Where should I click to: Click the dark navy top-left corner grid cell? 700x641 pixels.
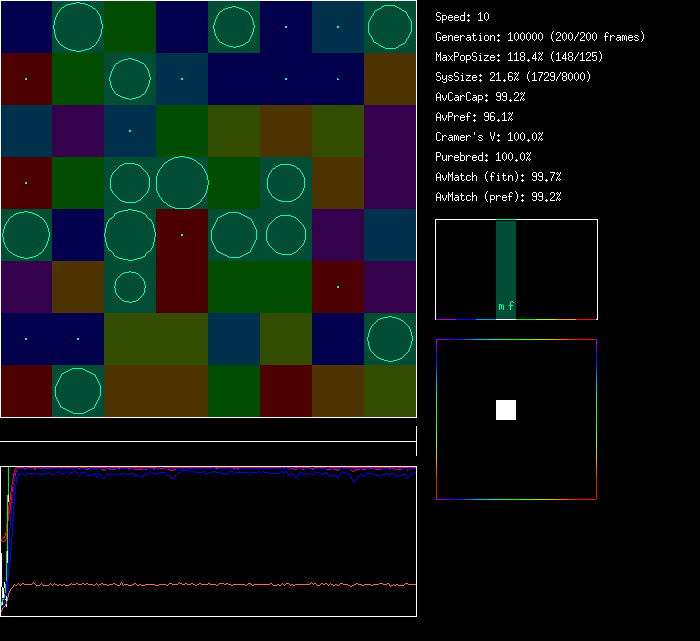[x=26, y=27]
